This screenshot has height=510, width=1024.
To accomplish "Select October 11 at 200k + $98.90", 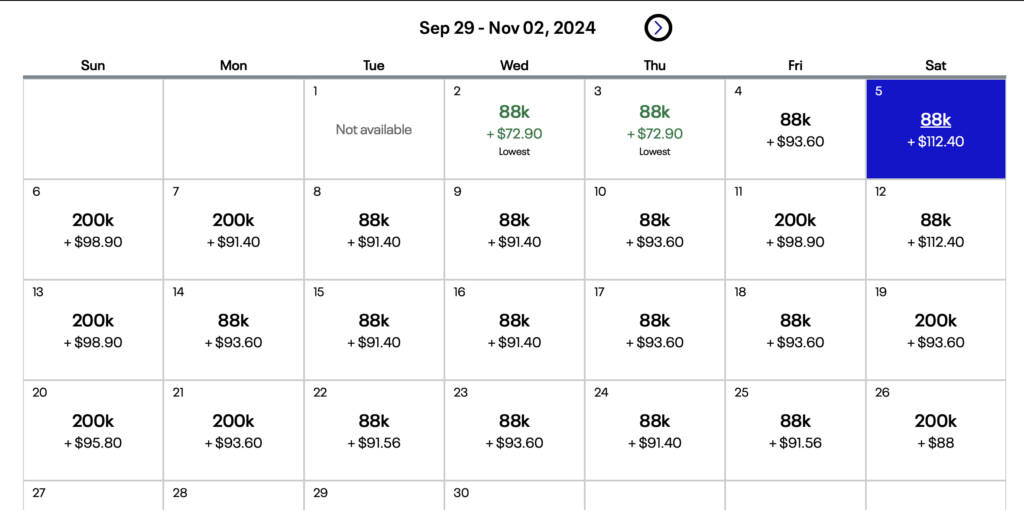I will [795, 230].
